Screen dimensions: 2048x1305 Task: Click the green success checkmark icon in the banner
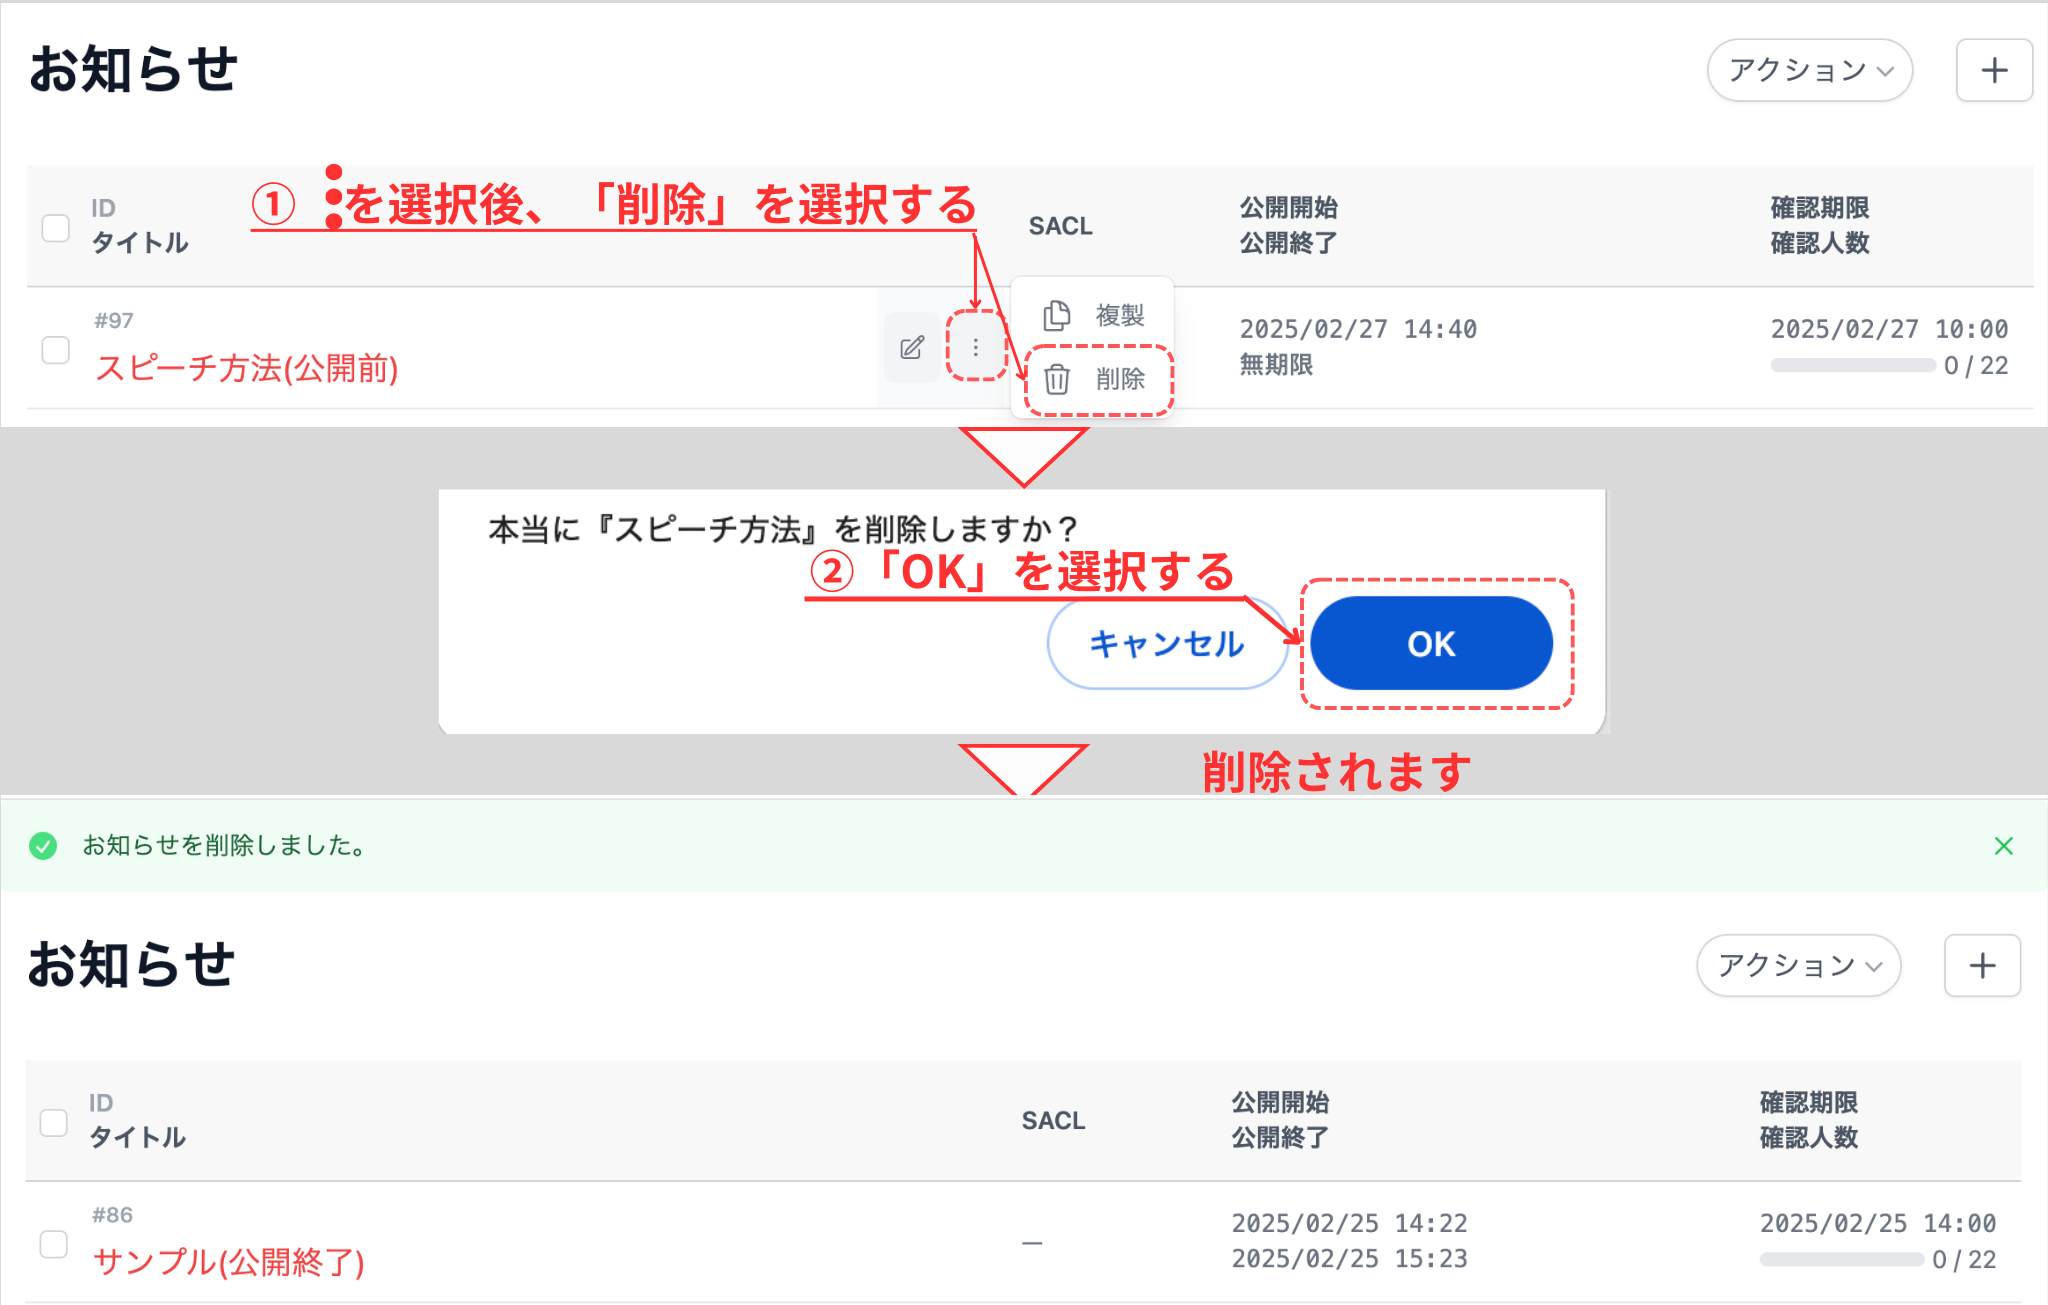[42, 845]
